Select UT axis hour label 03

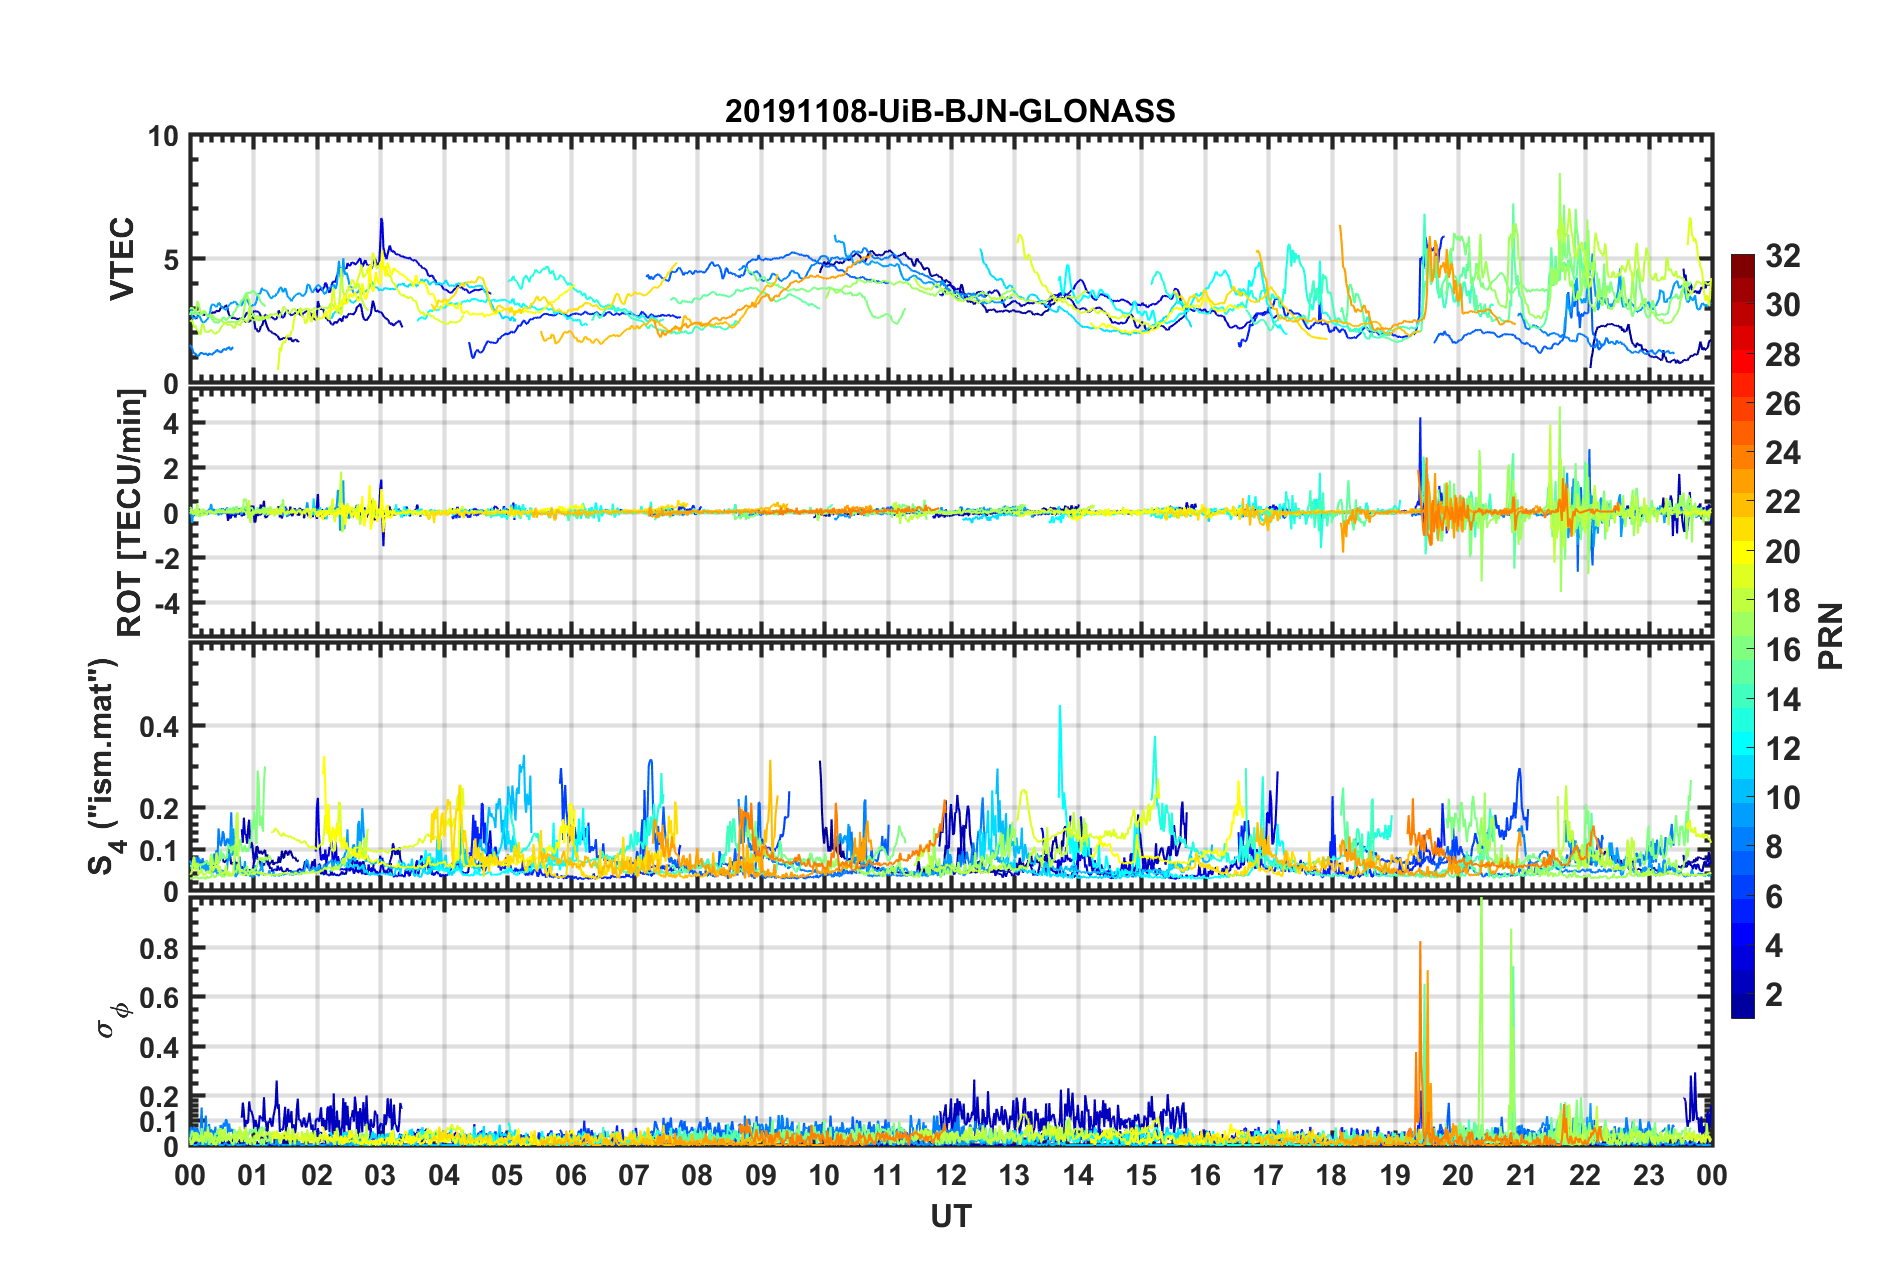pyautogui.click(x=380, y=1175)
